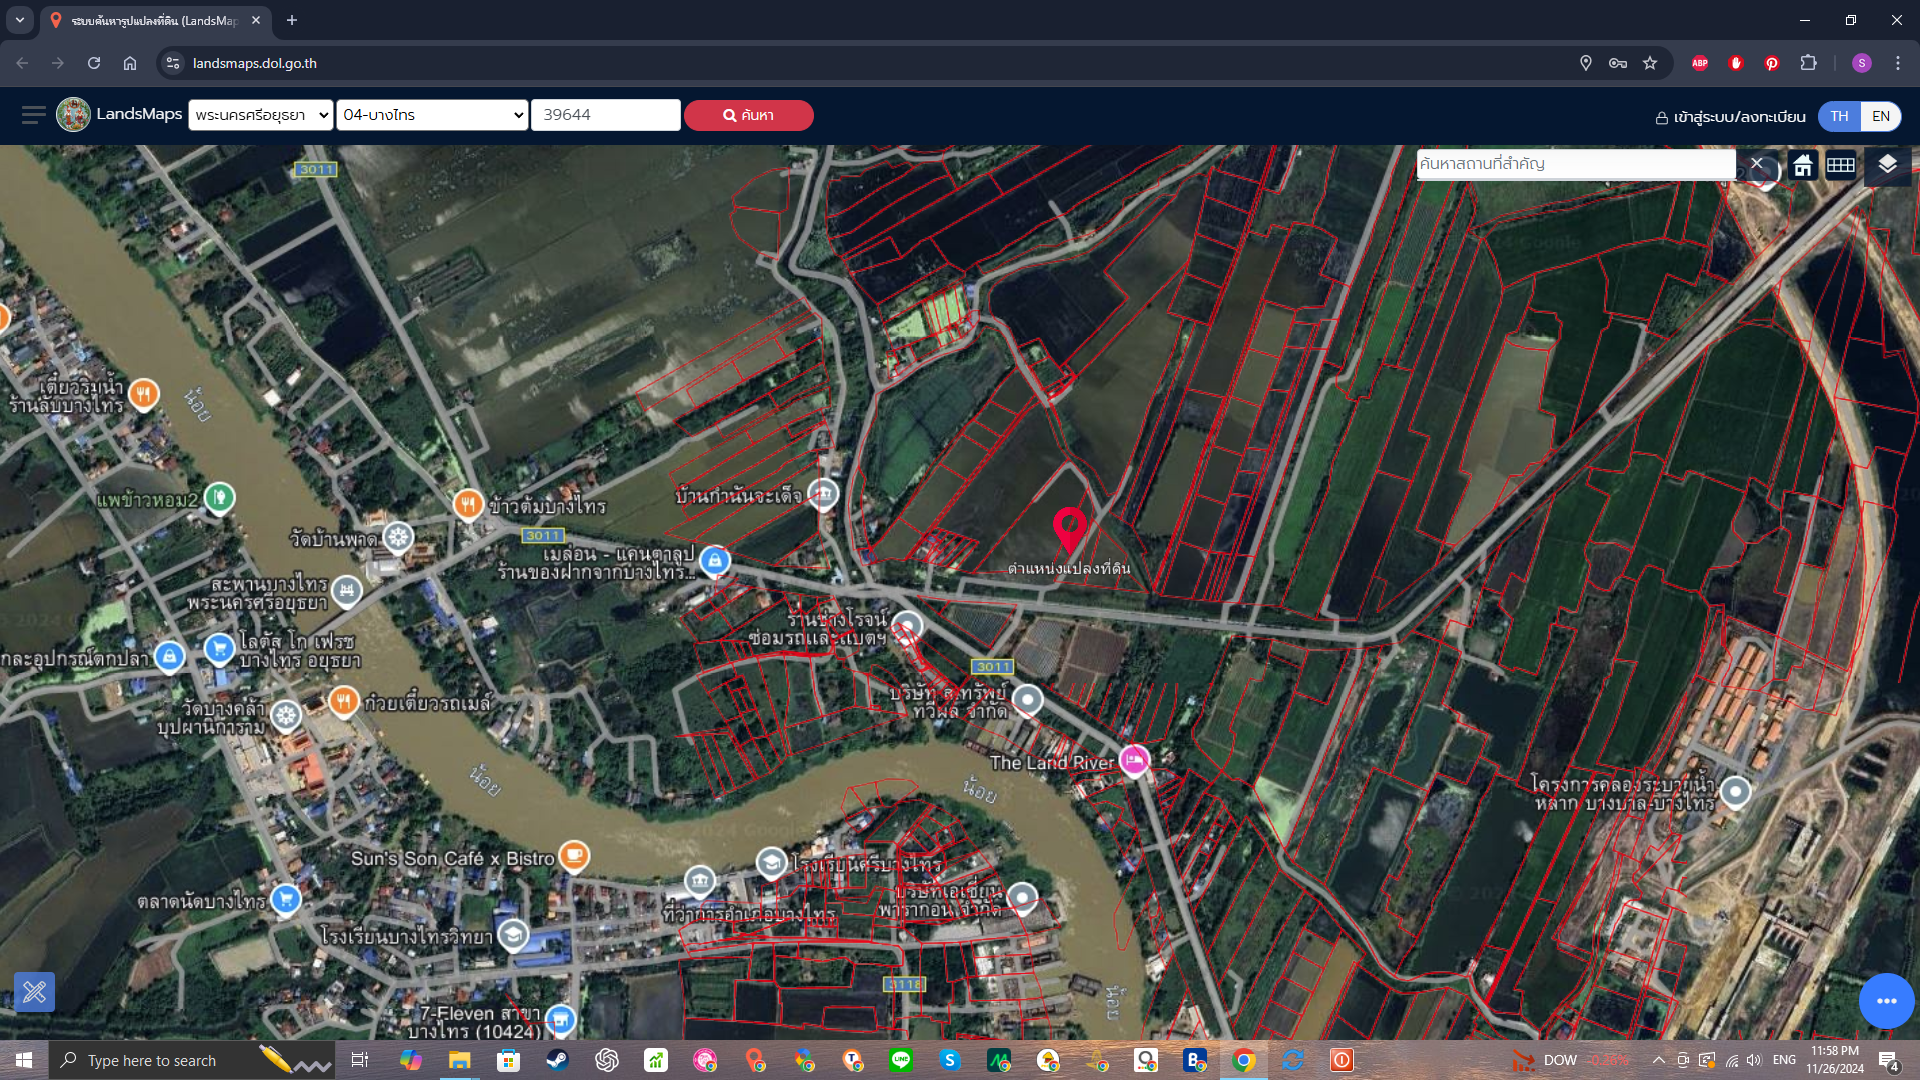Switch language to EN
Screen dimensions: 1920x1080
(x=1881, y=116)
